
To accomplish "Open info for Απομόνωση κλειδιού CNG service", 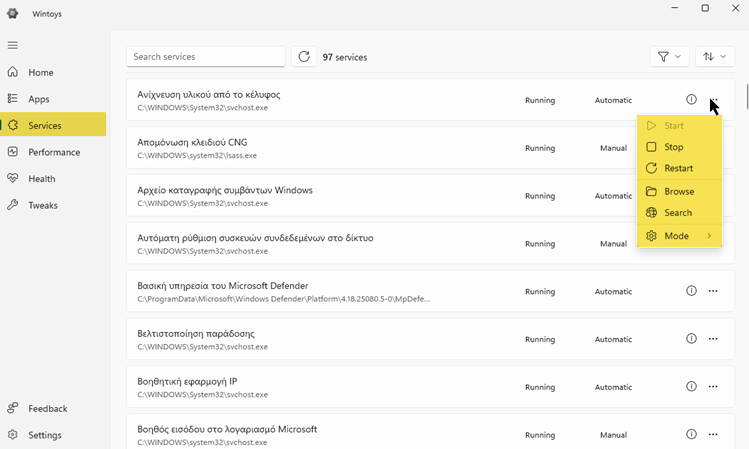I will tap(691, 148).
